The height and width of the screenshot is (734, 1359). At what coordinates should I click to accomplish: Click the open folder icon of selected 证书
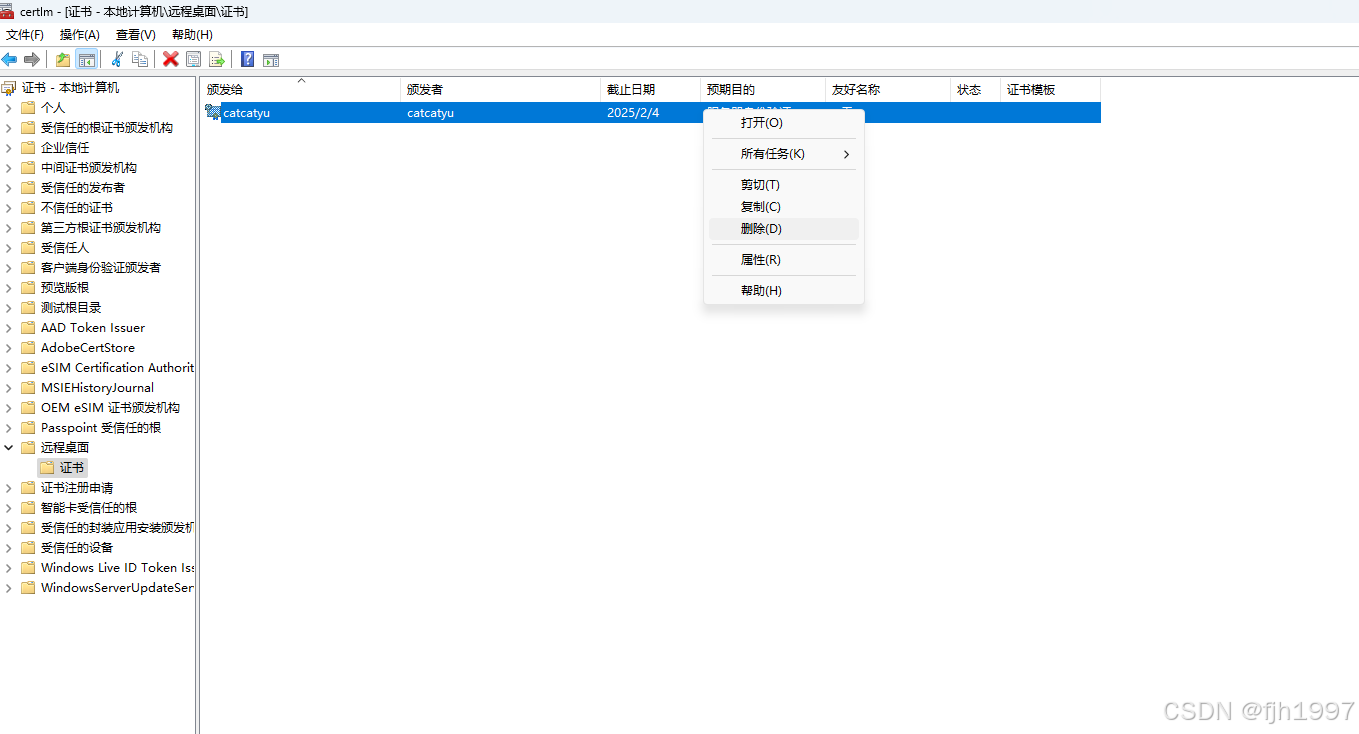point(47,467)
